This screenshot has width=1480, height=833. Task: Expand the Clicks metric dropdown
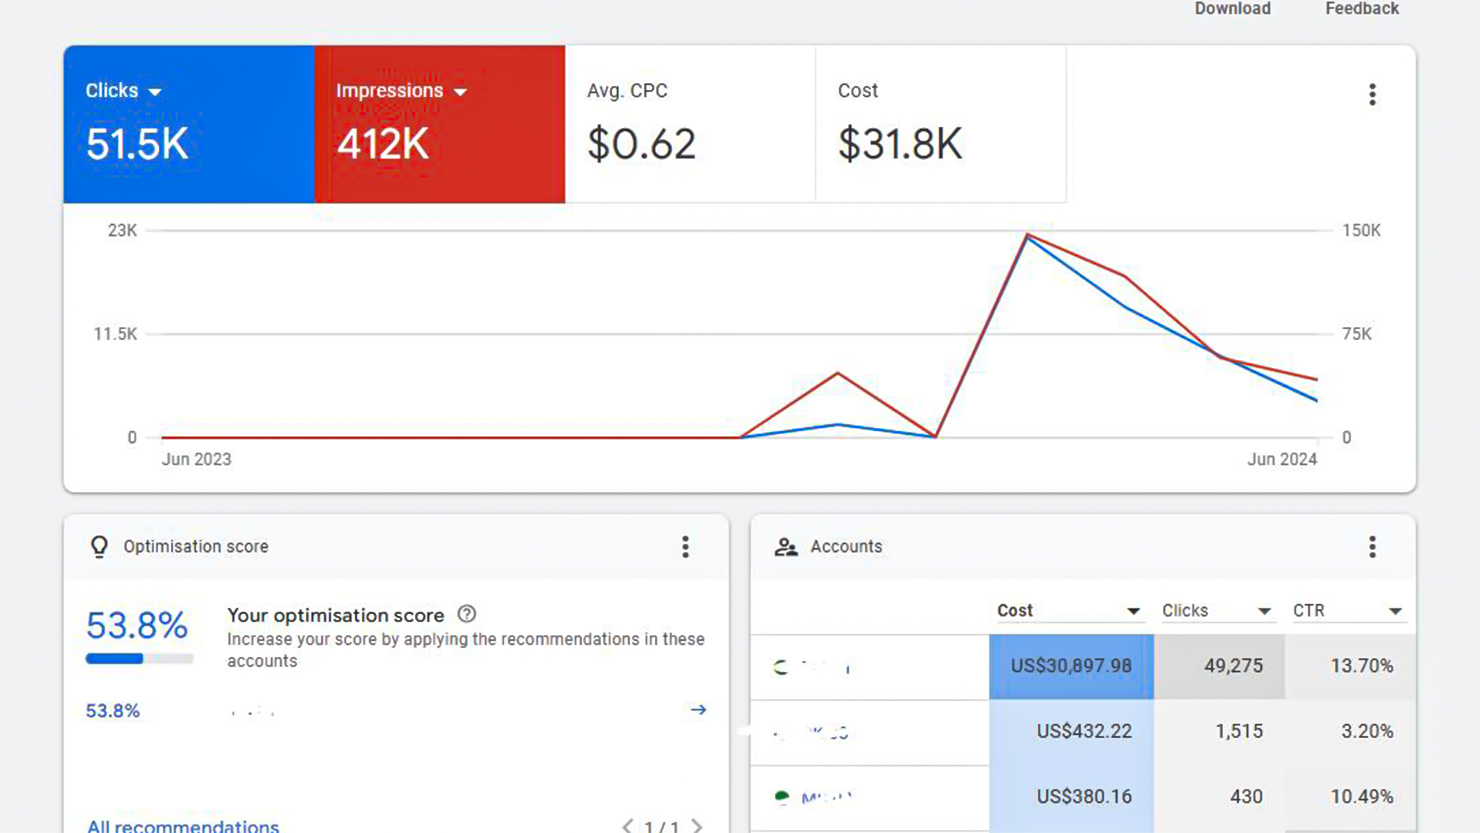coord(155,92)
